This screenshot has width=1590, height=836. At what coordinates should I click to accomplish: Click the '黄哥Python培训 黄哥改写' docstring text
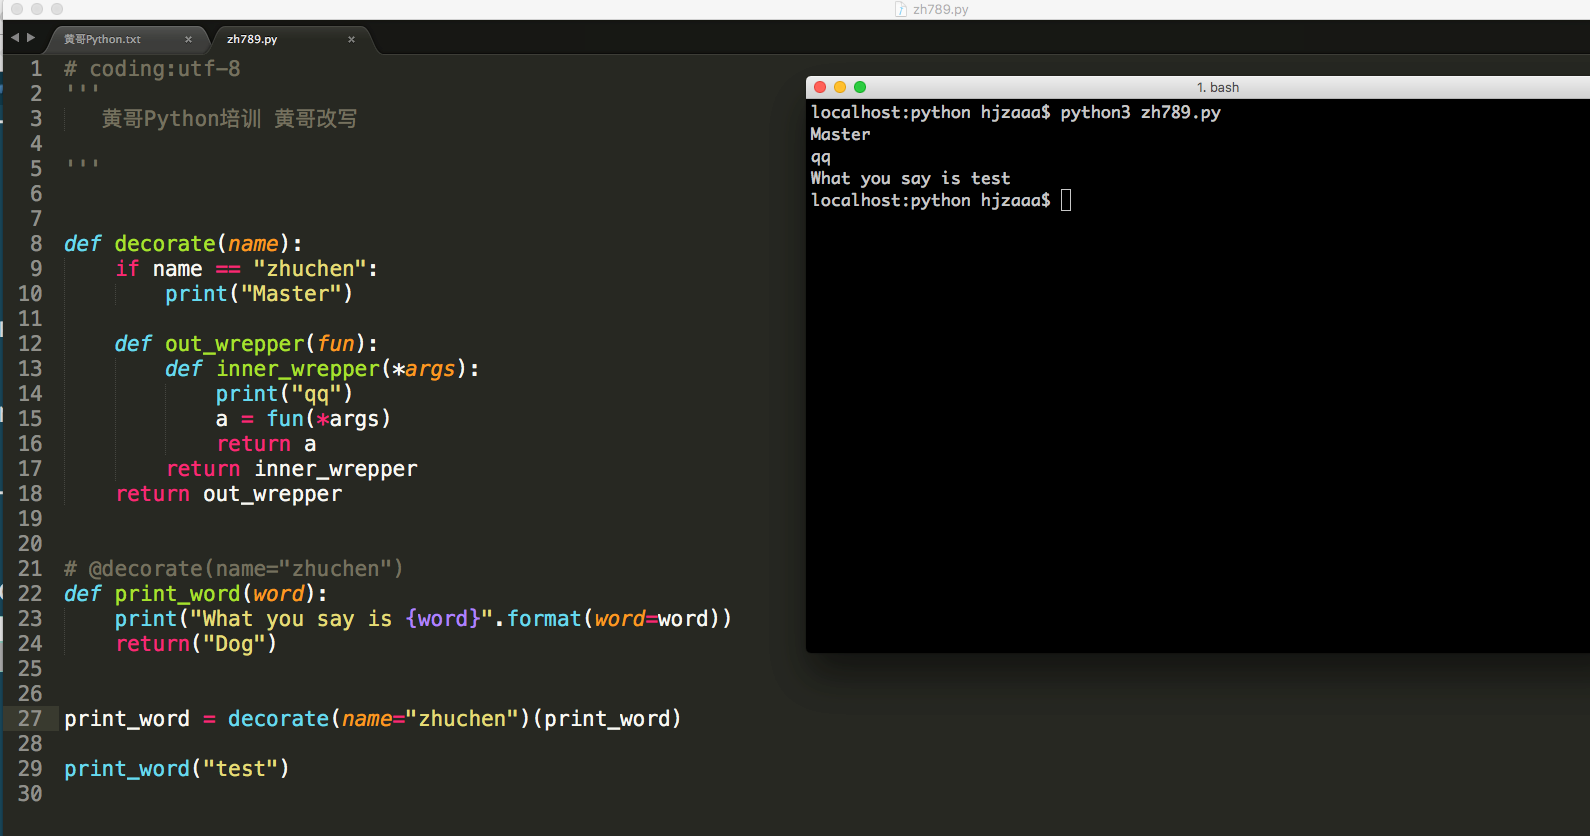(x=229, y=119)
